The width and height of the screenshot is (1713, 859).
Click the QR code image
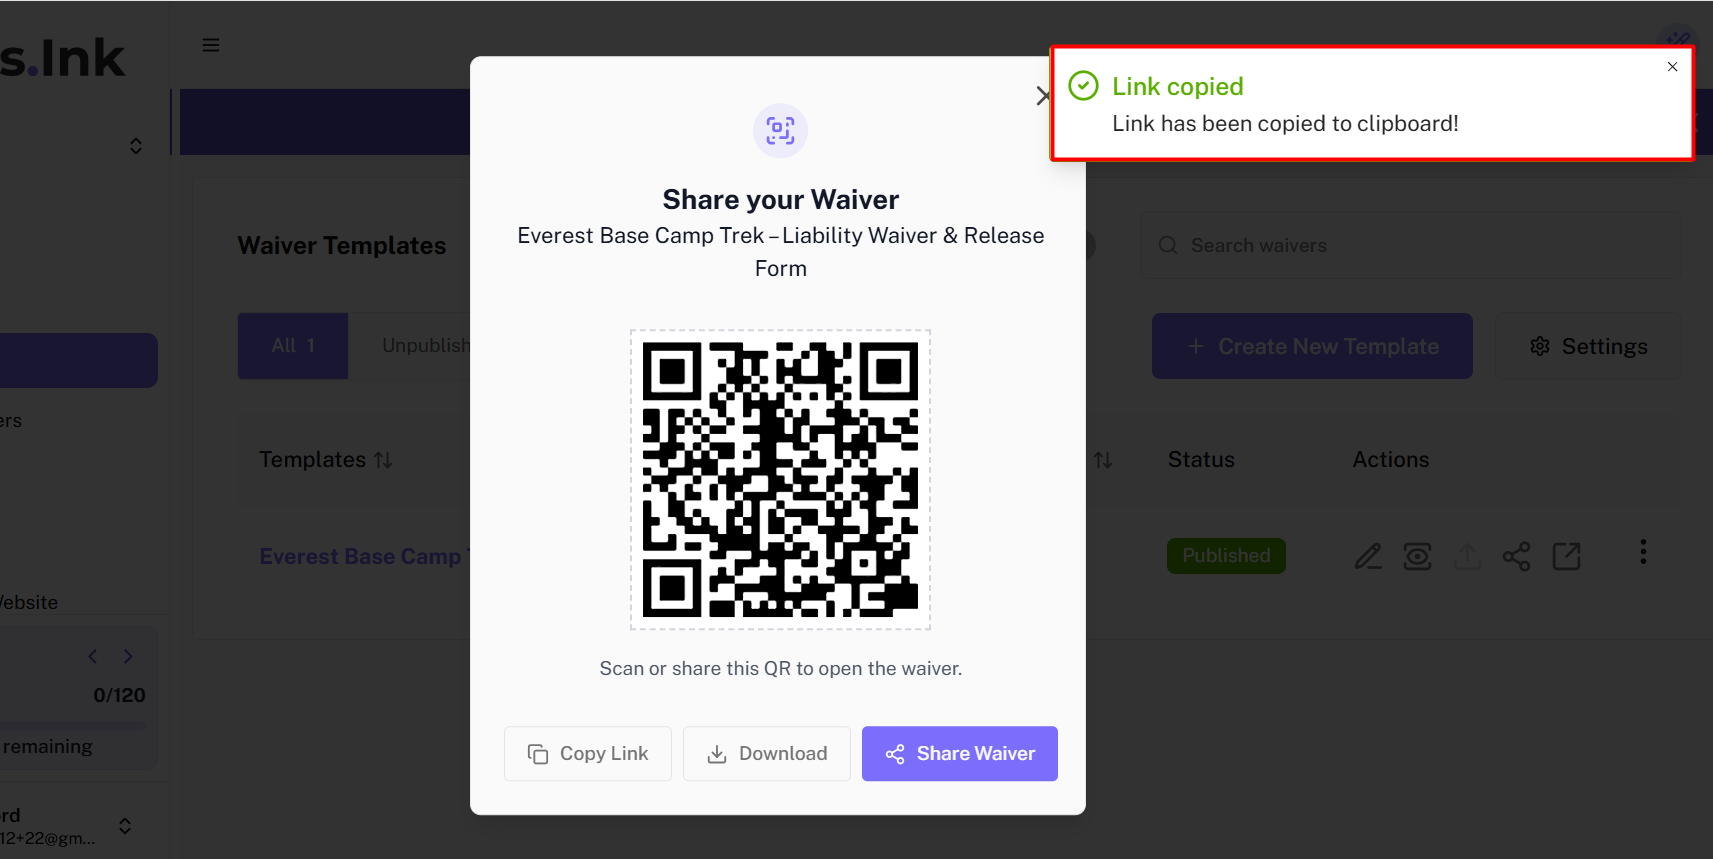tap(780, 480)
